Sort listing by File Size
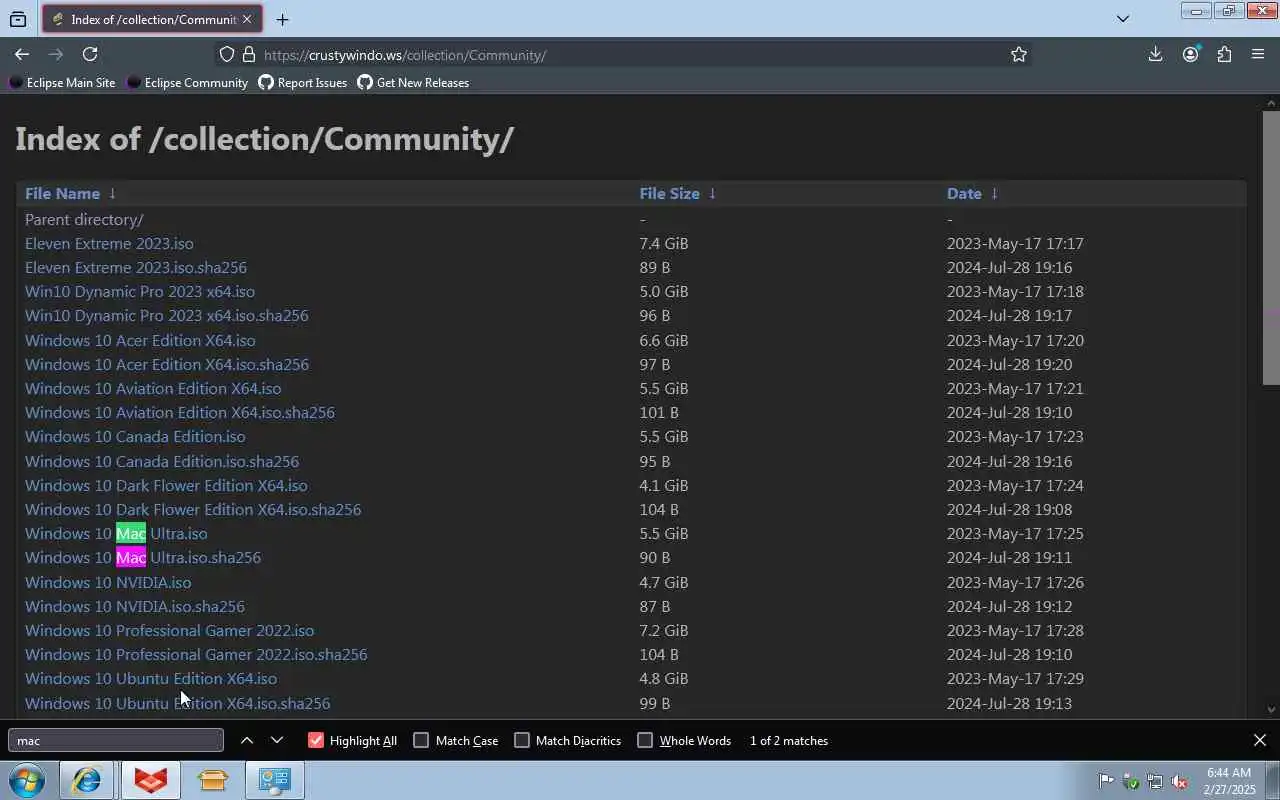This screenshot has height=800, width=1280. (669, 193)
